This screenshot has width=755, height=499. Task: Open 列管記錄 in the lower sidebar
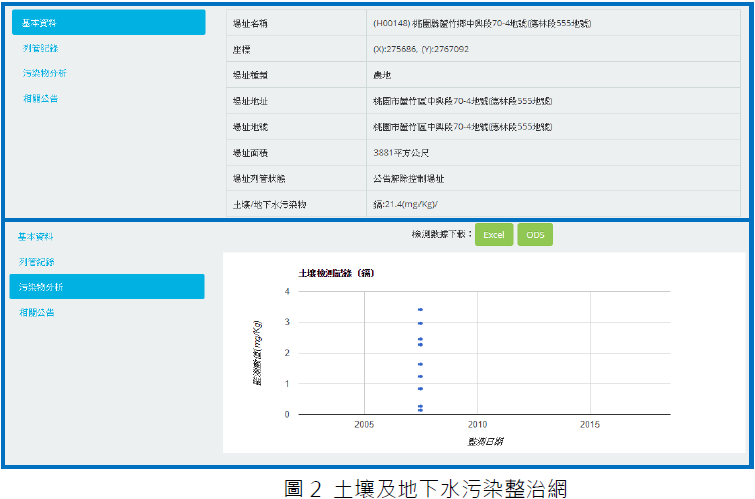[x=36, y=262]
